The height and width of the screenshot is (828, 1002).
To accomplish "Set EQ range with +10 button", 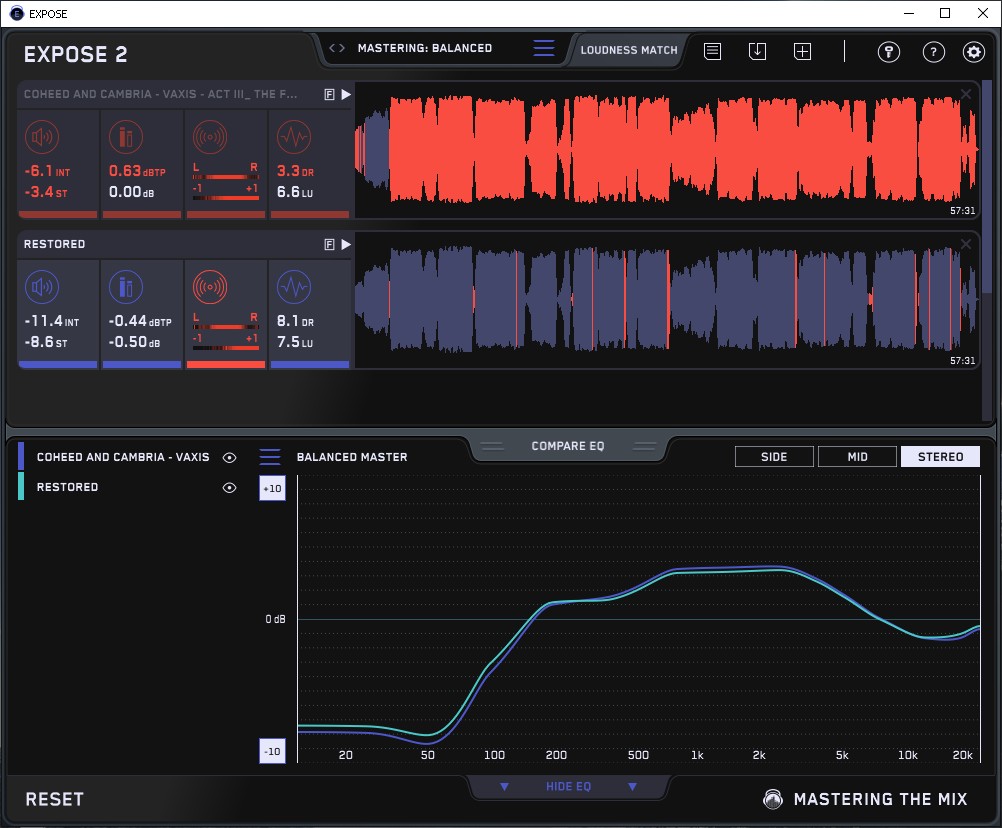I will pyautogui.click(x=273, y=488).
